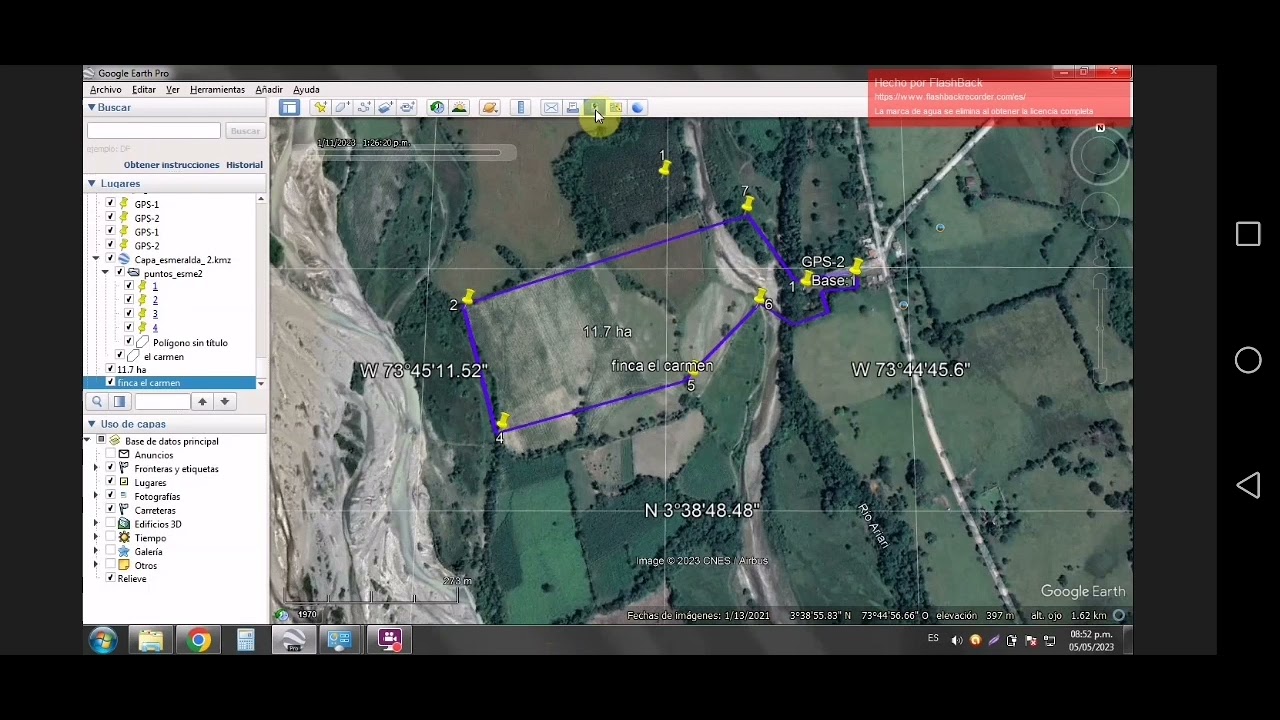Open Google Chrome from the taskbar
Viewport: 1280px width, 720px height.
[x=198, y=640]
